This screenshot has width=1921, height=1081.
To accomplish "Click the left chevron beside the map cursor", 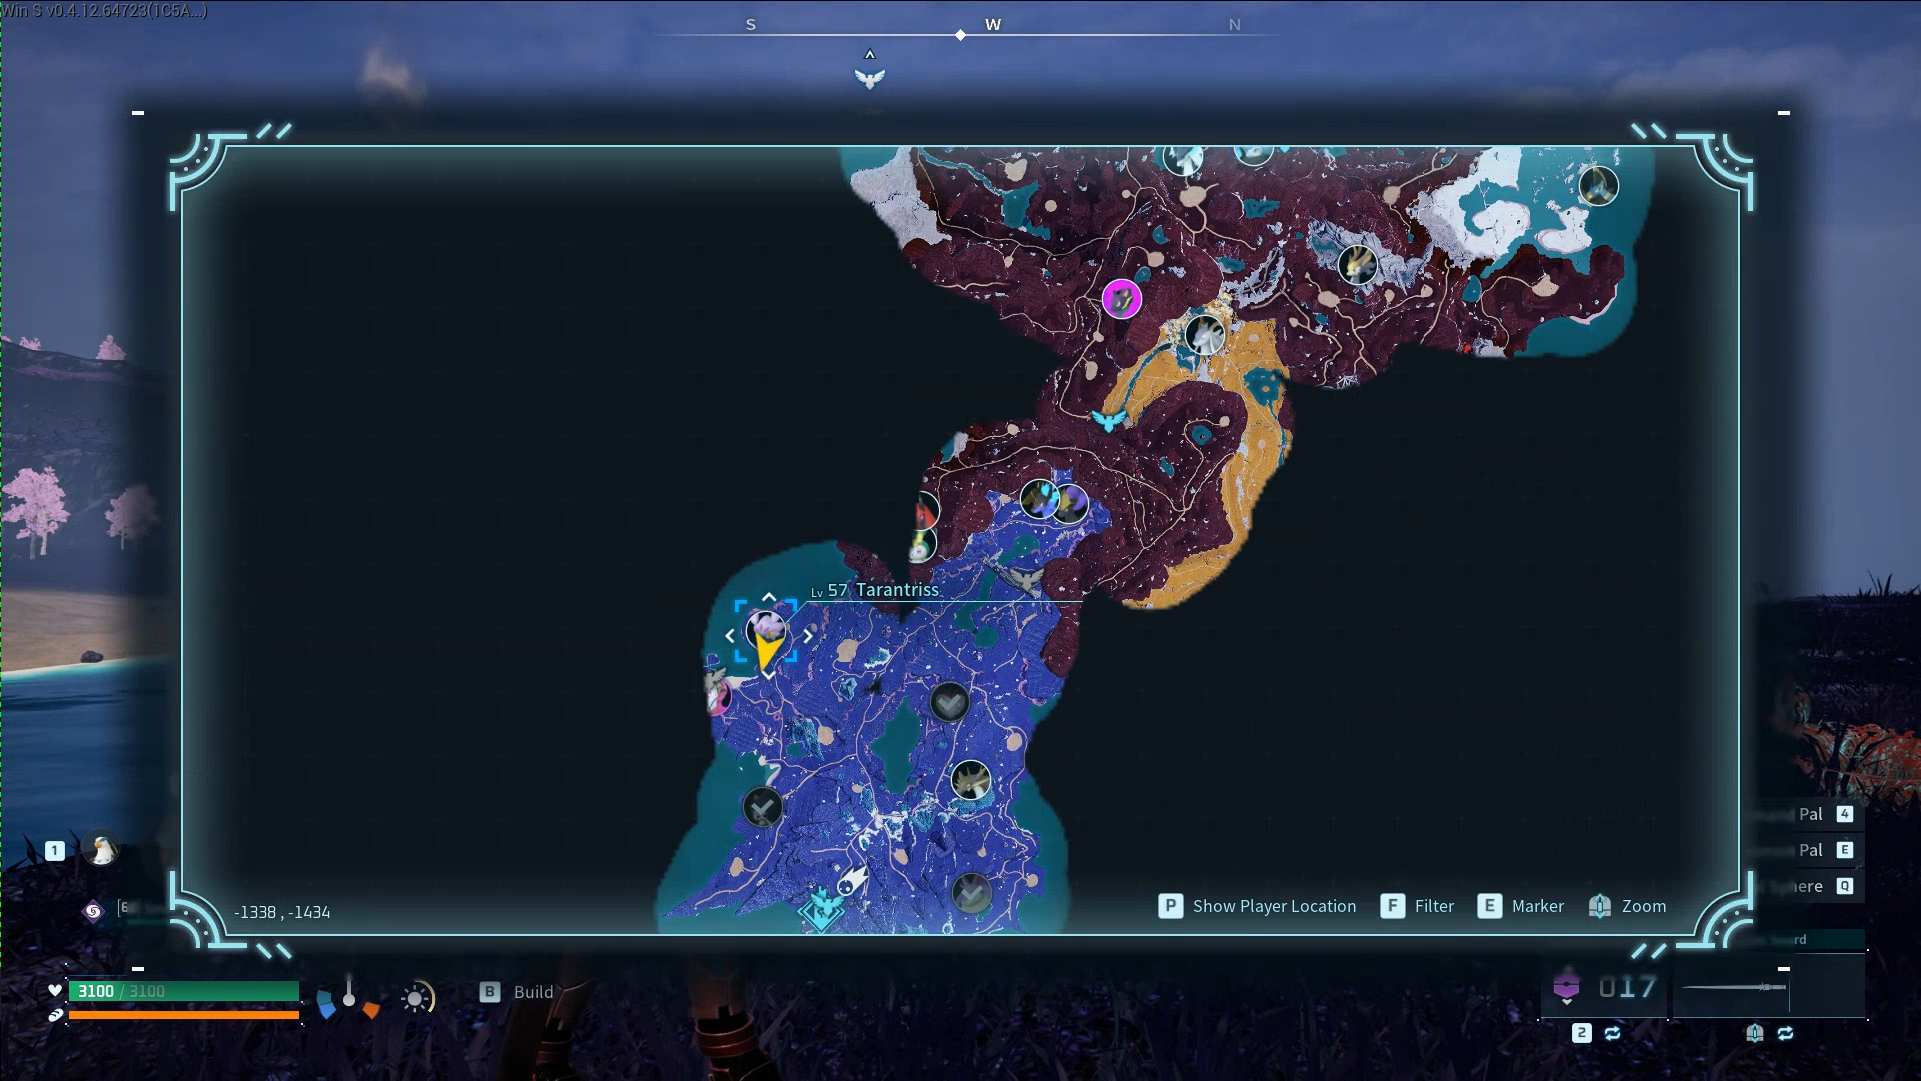I will tap(730, 636).
